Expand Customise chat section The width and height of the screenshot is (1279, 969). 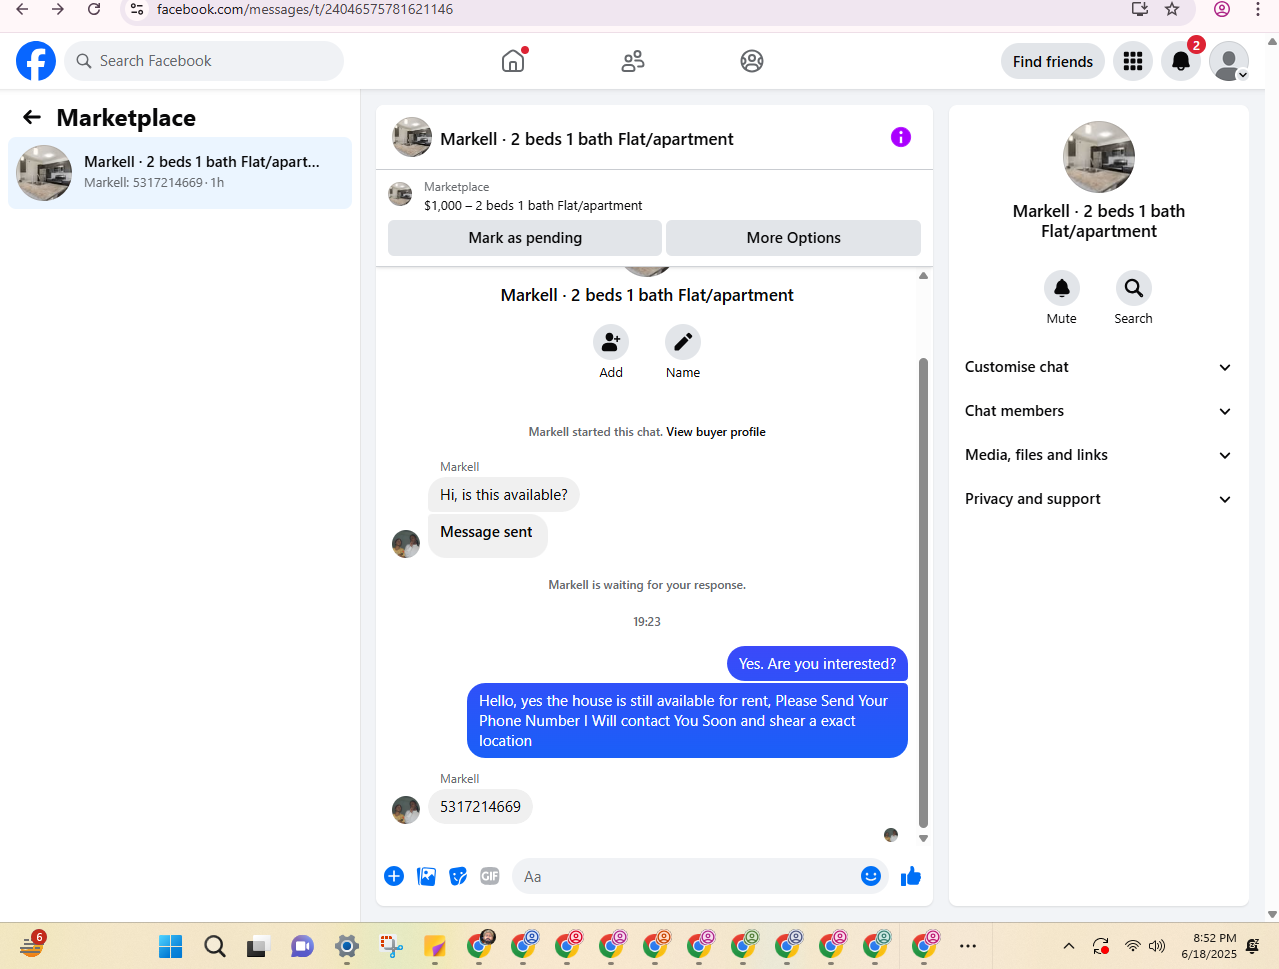point(1099,367)
